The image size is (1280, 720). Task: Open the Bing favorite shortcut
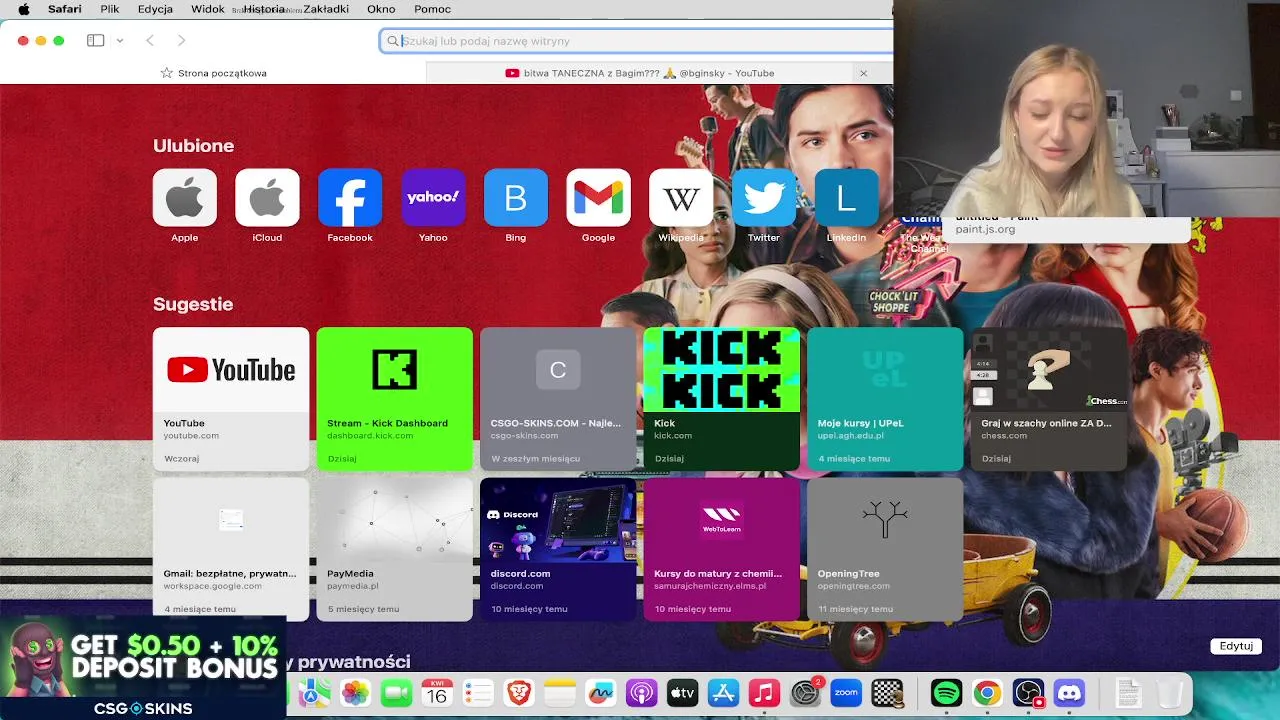(x=516, y=197)
